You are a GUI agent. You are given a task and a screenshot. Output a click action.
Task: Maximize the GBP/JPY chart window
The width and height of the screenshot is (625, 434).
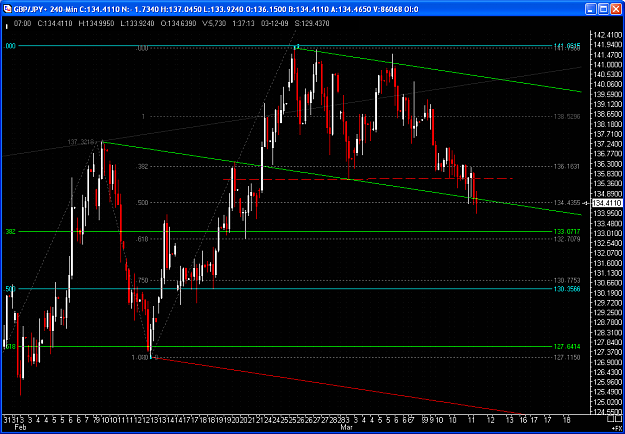pos(602,8)
